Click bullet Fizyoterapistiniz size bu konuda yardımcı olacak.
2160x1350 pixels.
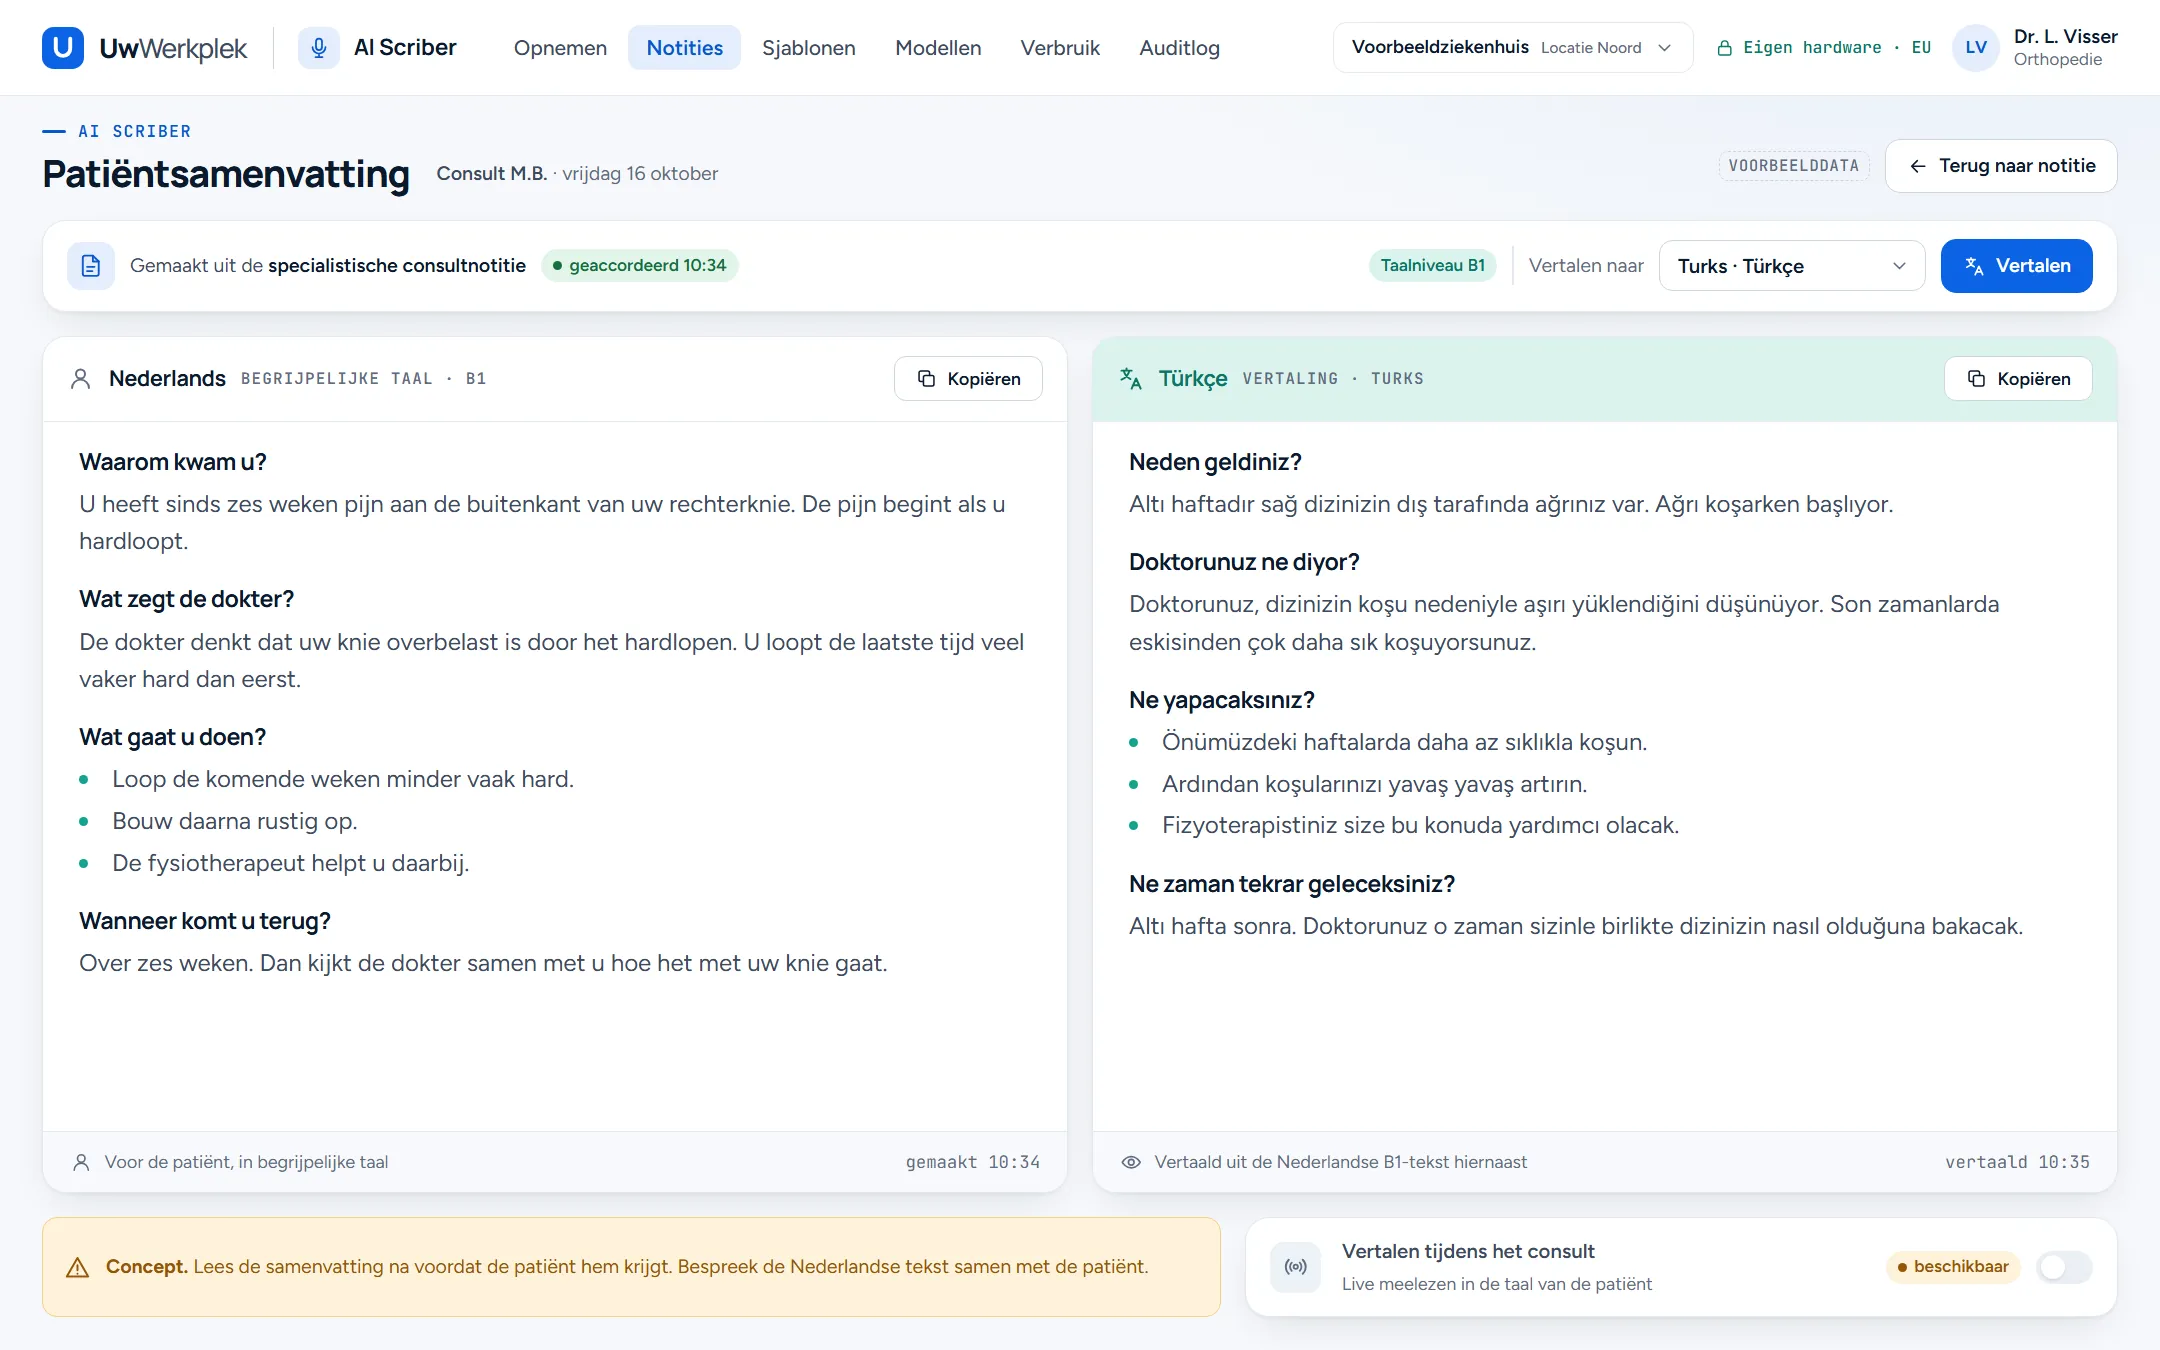pyautogui.click(x=1420, y=825)
